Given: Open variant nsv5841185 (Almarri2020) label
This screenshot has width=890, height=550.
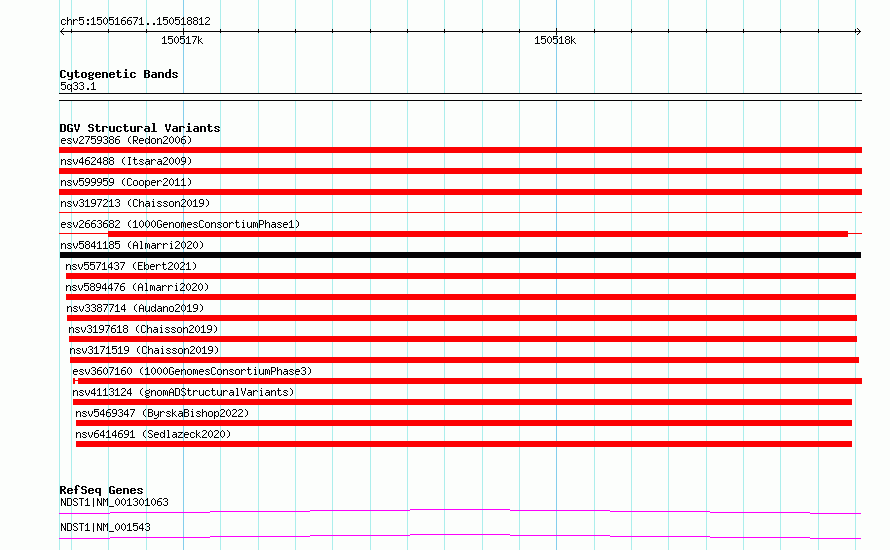Looking at the screenshot, I should tap(132, 245).
